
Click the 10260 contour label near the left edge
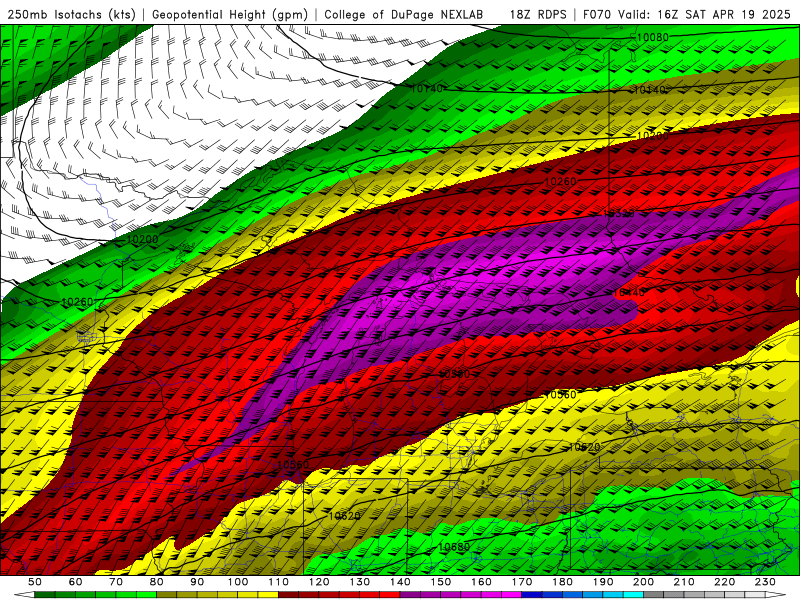77,302
